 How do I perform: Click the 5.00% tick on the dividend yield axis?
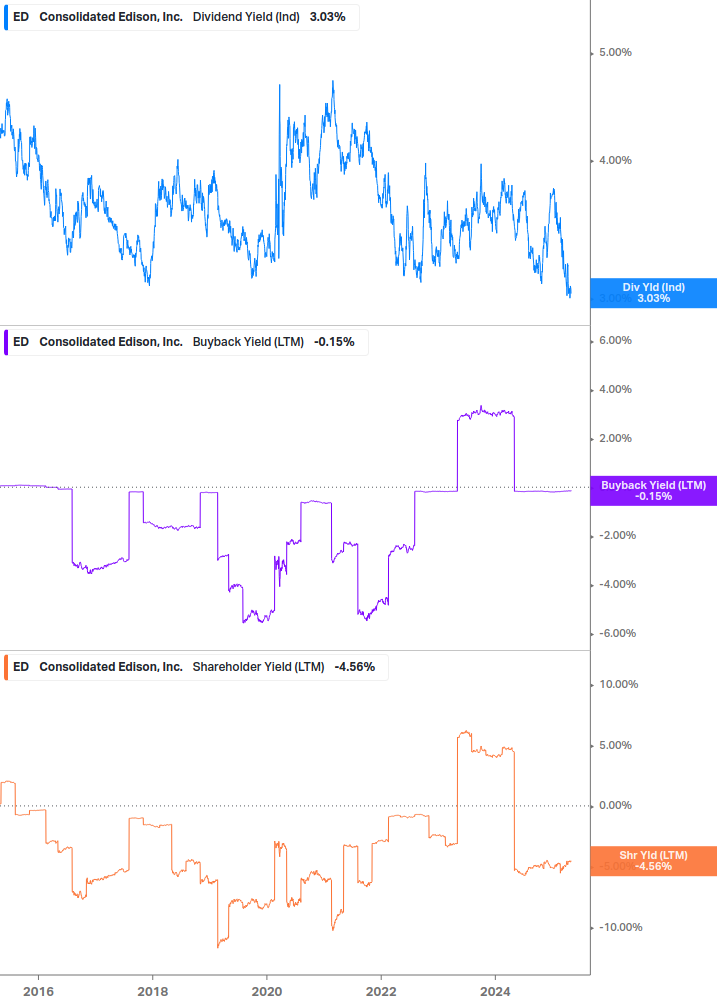(x=615, y=53)
